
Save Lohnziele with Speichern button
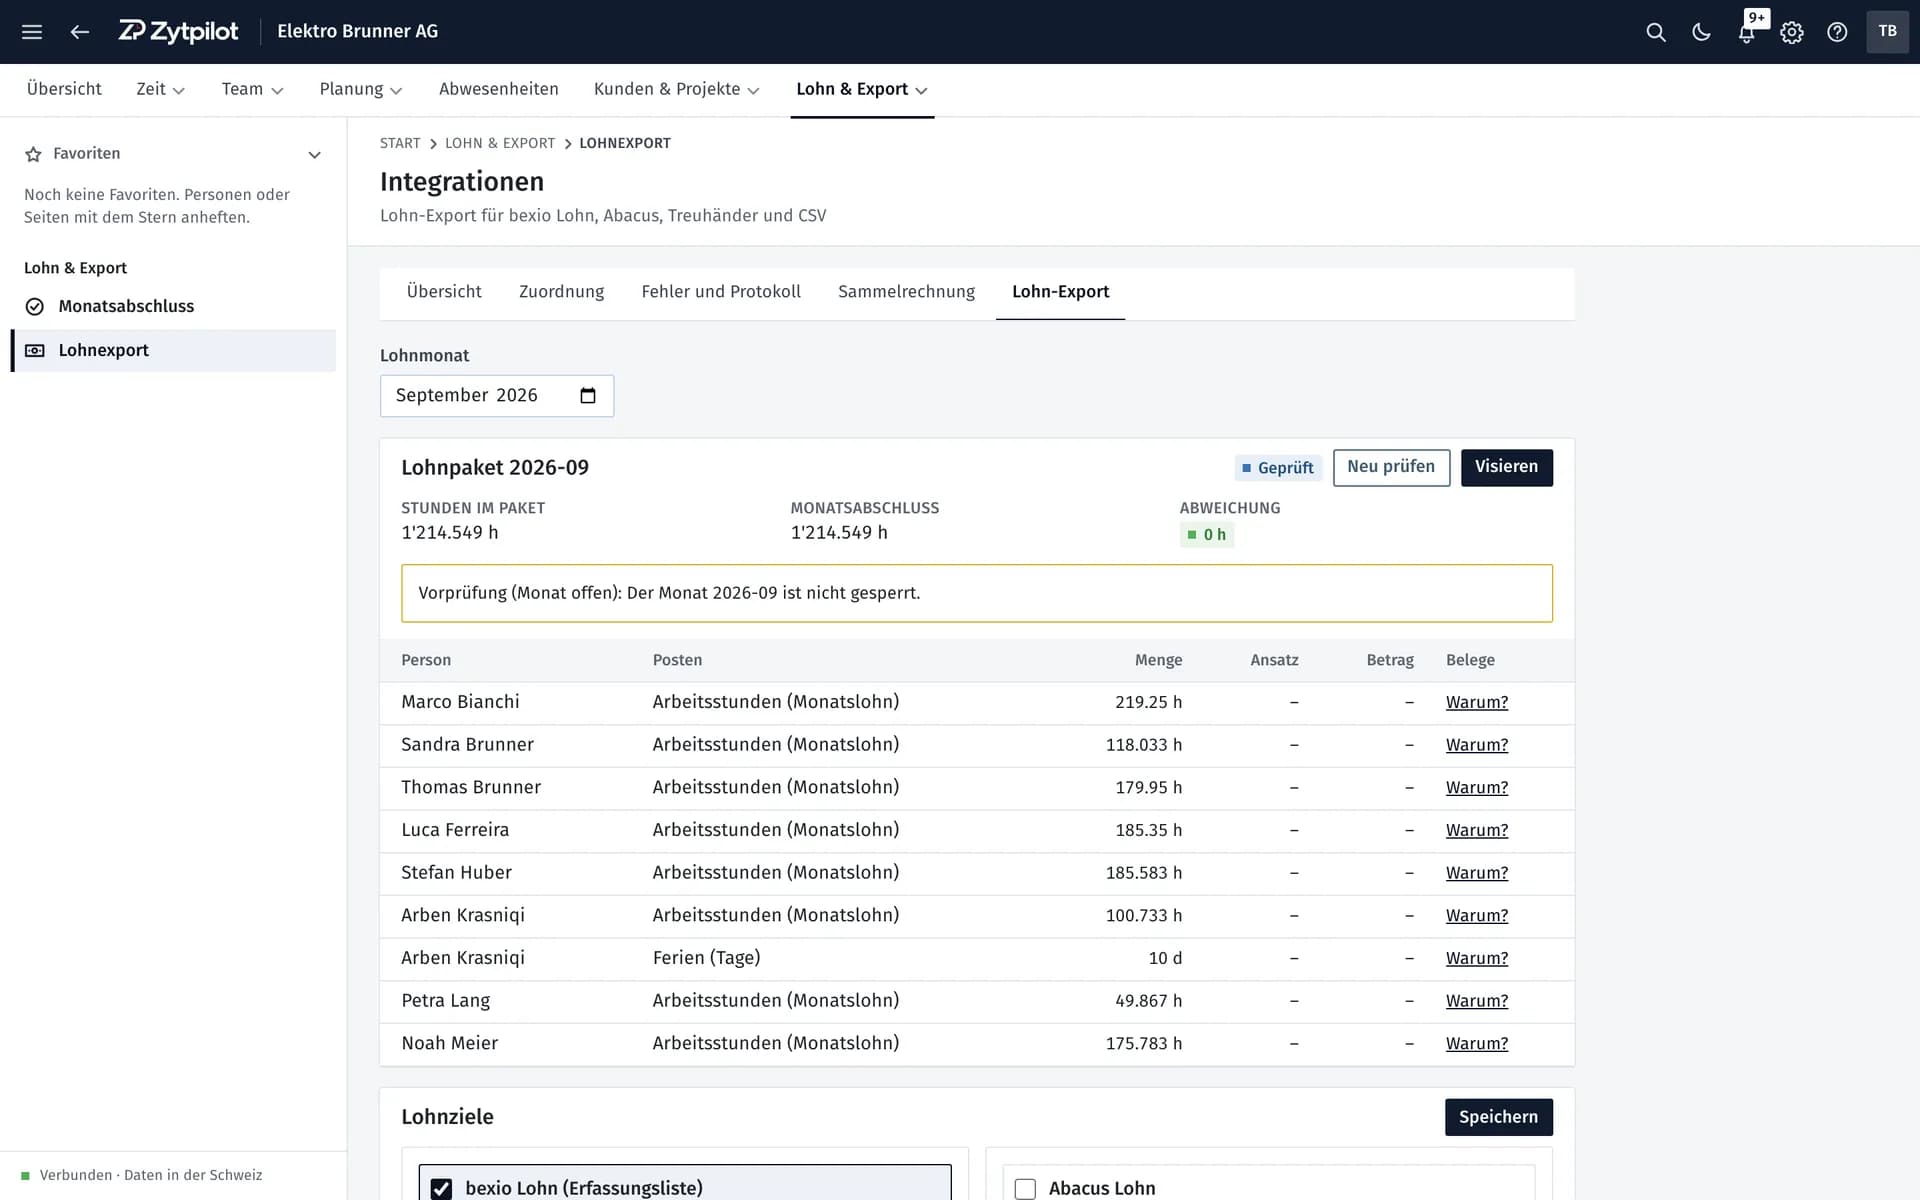click(x=1498, y=1117)
